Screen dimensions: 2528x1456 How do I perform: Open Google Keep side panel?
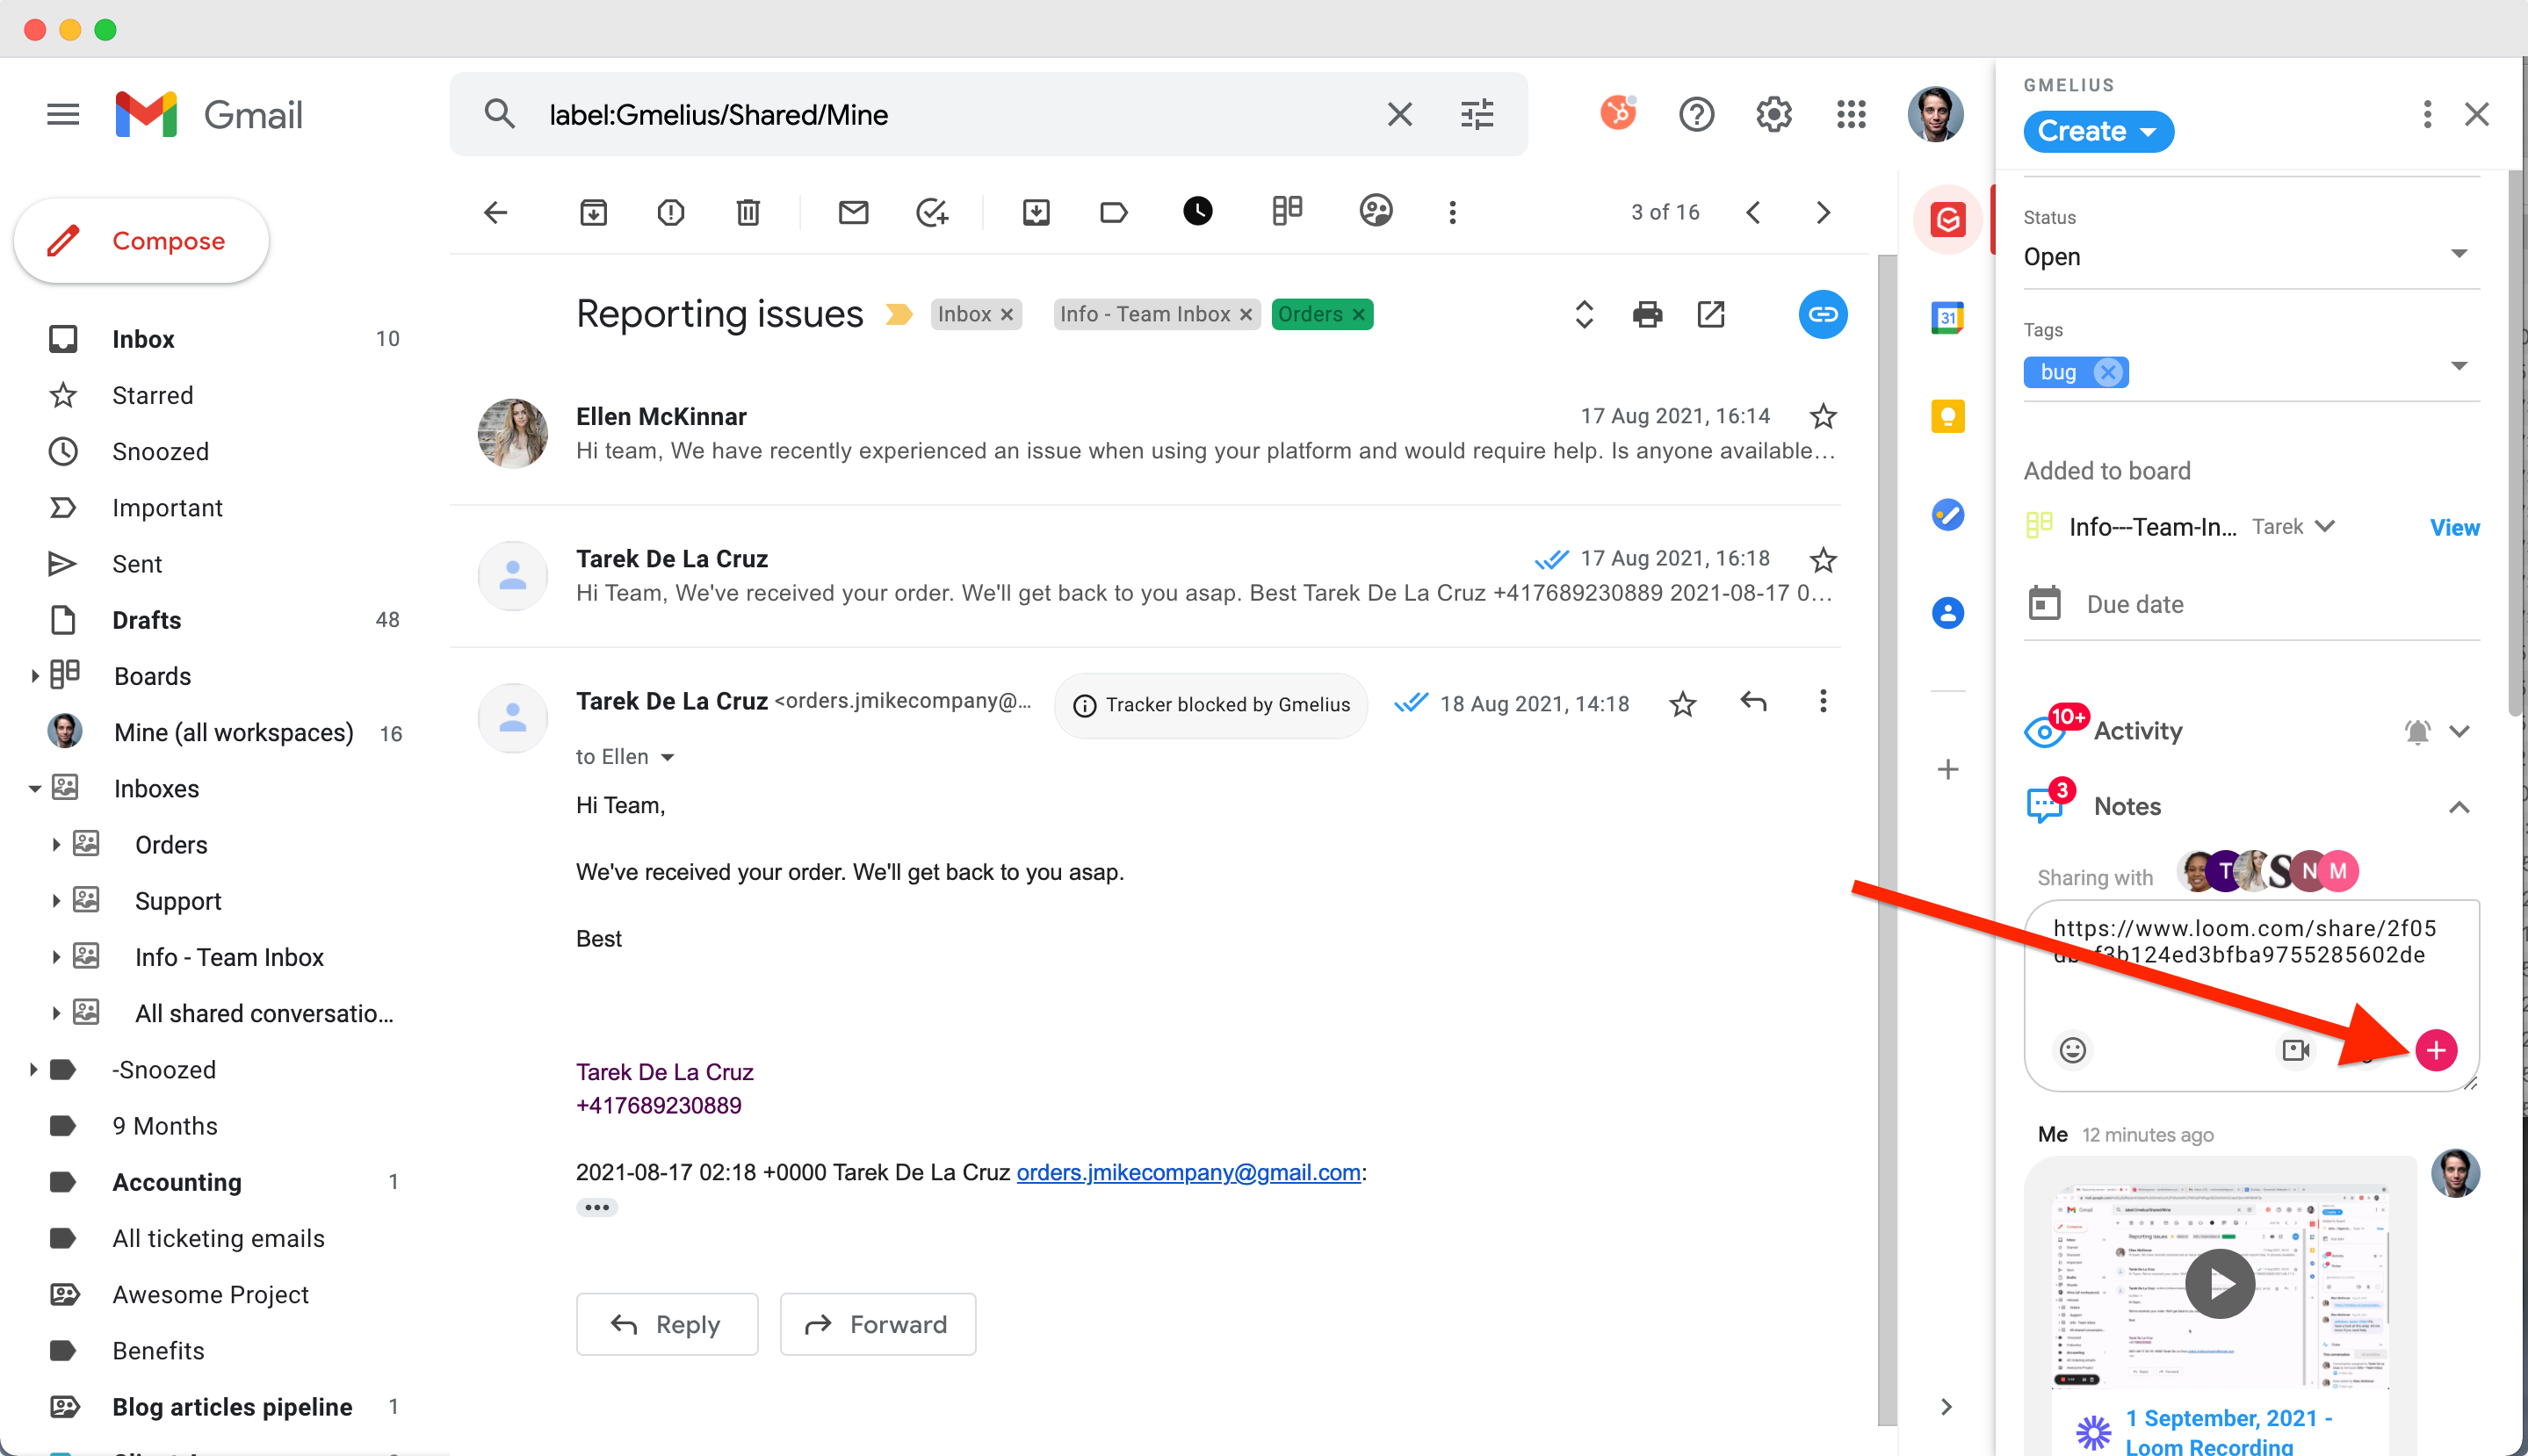coord(1947,416)
